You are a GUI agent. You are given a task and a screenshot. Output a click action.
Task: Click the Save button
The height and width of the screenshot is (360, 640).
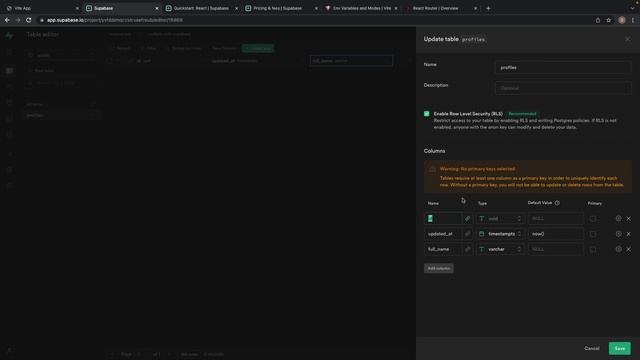click(x=620, y=348)
